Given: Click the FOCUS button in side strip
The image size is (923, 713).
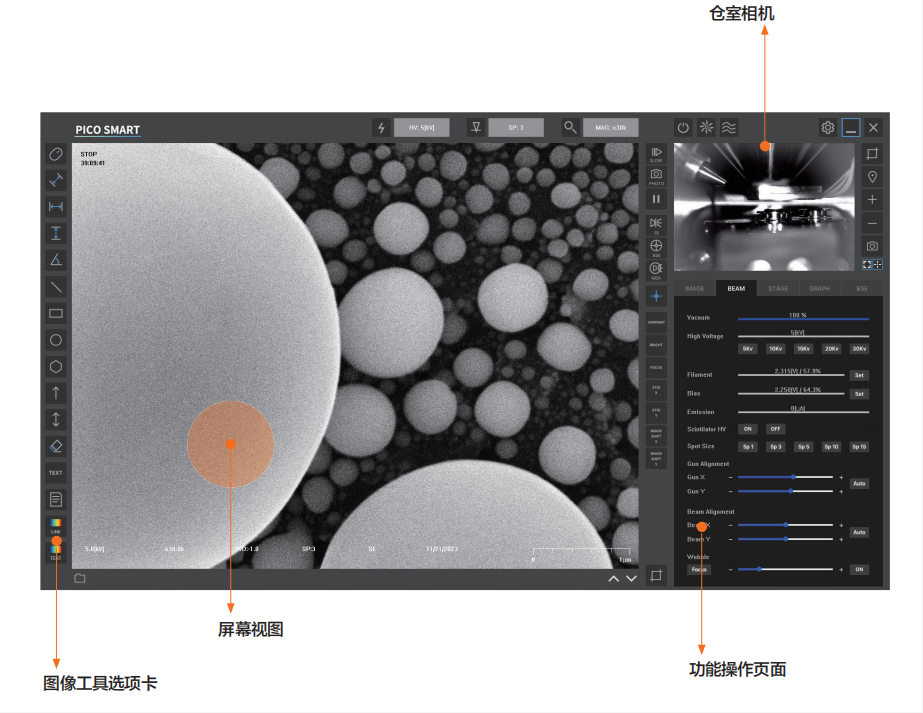Looking at the screenshot, I should 656,367.
